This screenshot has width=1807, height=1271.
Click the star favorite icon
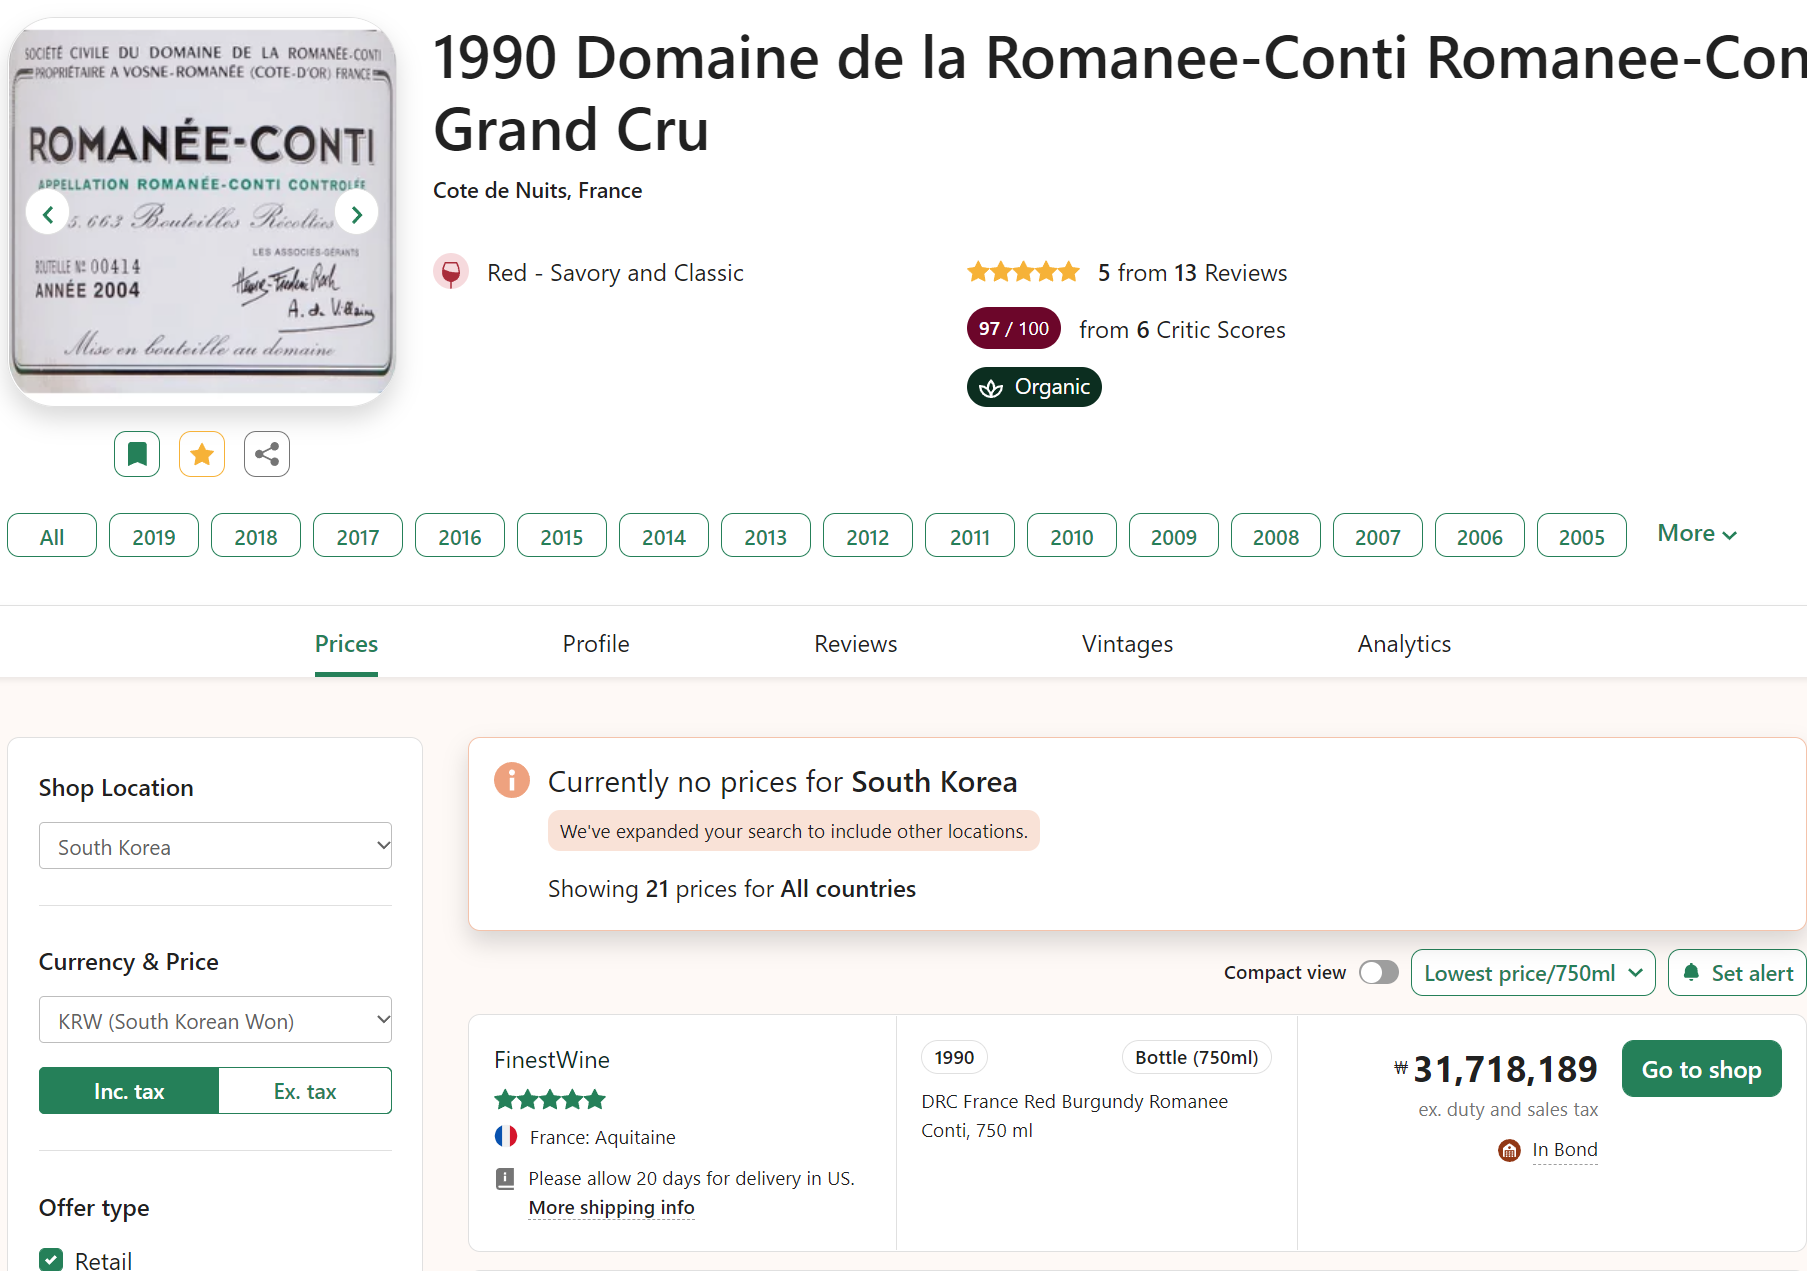[202, 454]
